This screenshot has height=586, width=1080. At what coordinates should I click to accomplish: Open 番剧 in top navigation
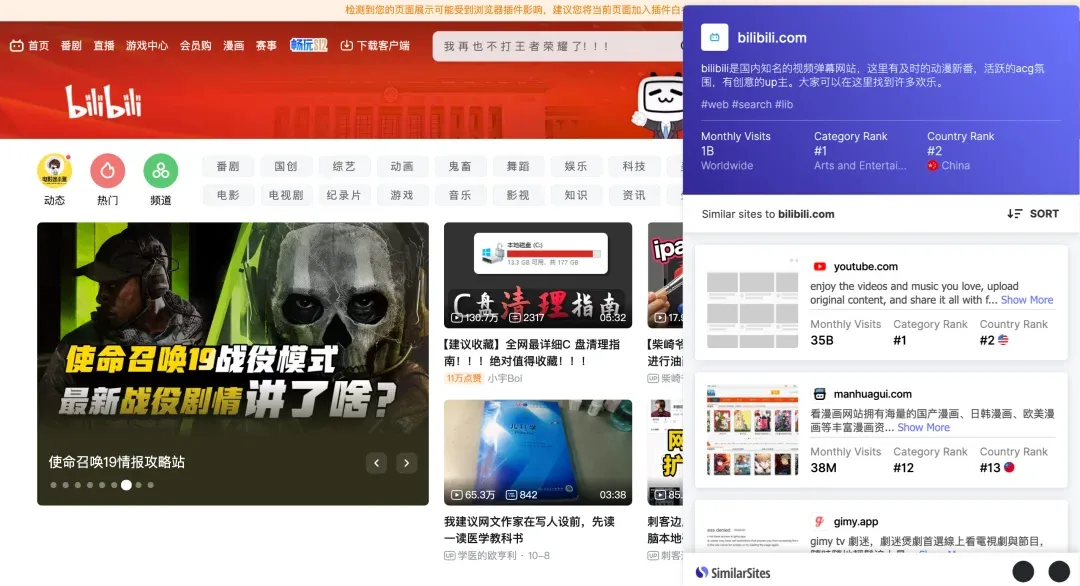tap(71, 45)
